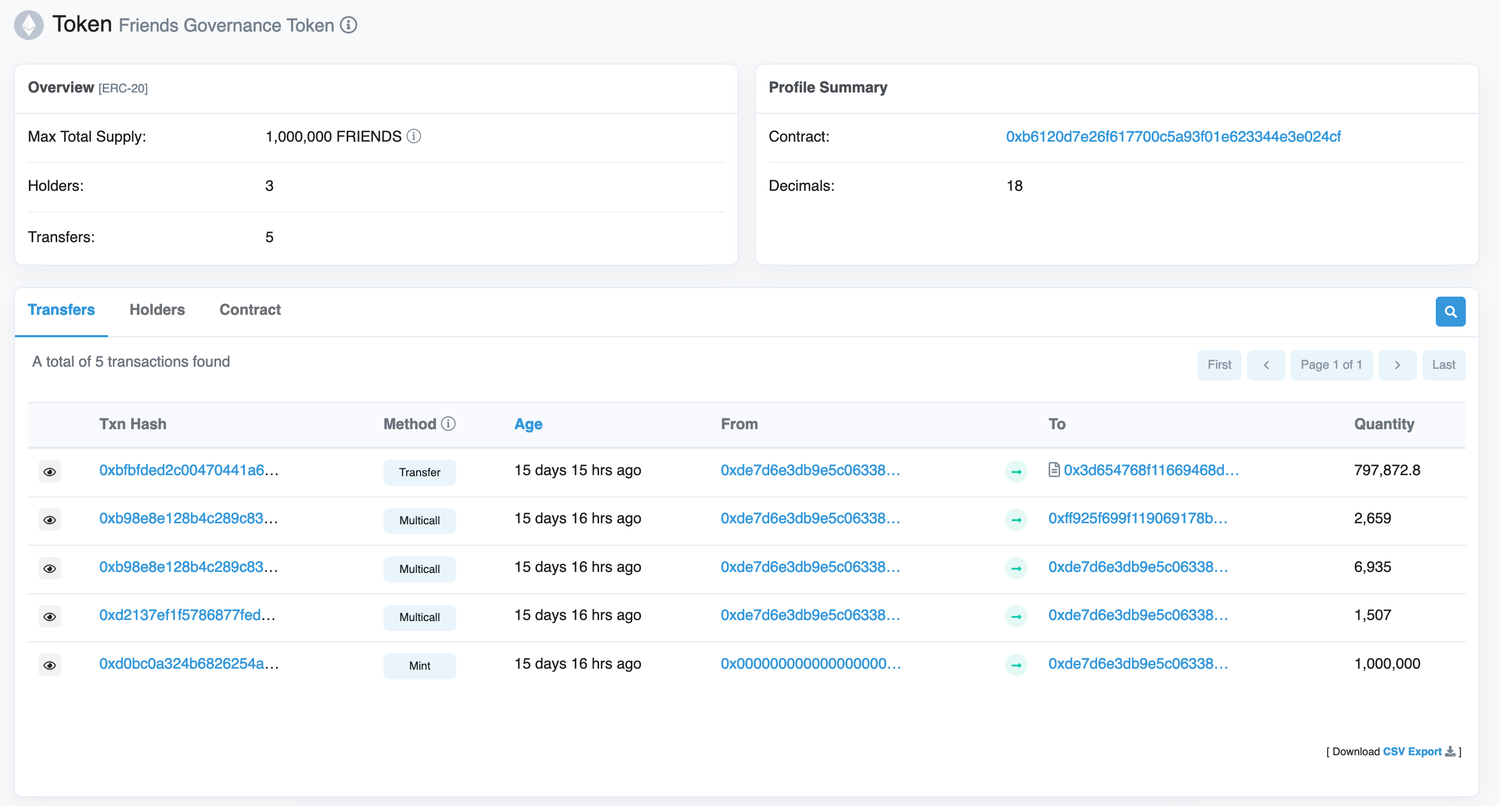Toggle eye icon for 0xbfbfded2c00470441a6 transaction
1500x806 pixels.
50,471
